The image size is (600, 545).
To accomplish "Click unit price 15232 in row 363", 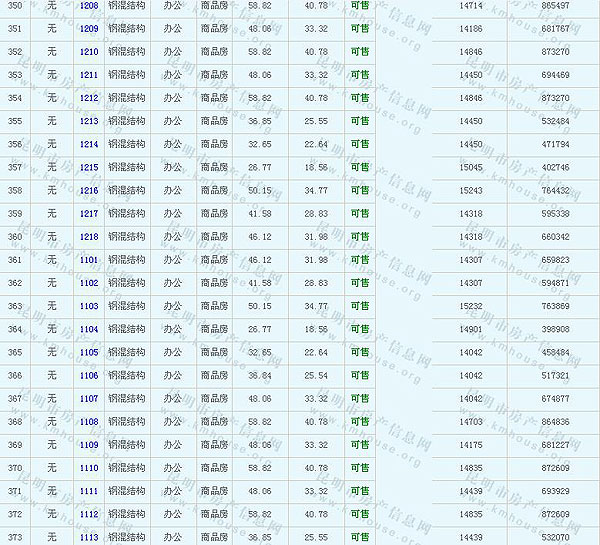I will click(x=471, y=306).
